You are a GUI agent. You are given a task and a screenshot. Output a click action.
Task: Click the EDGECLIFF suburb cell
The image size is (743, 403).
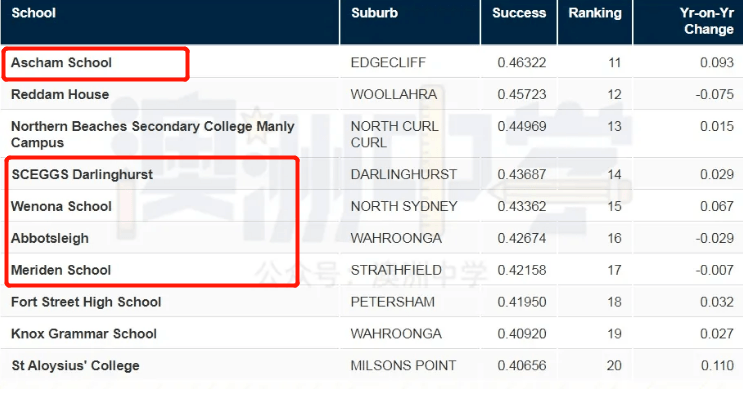click(x=388, y=63)
